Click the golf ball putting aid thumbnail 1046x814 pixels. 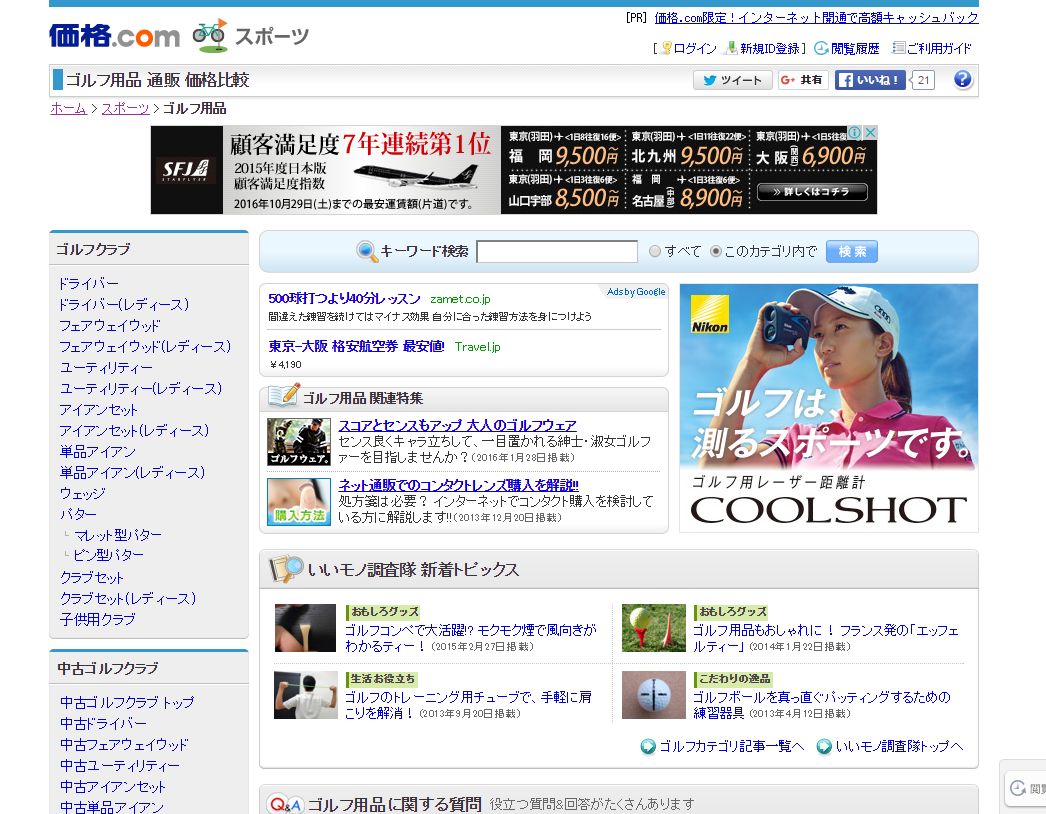click(654, 695)
